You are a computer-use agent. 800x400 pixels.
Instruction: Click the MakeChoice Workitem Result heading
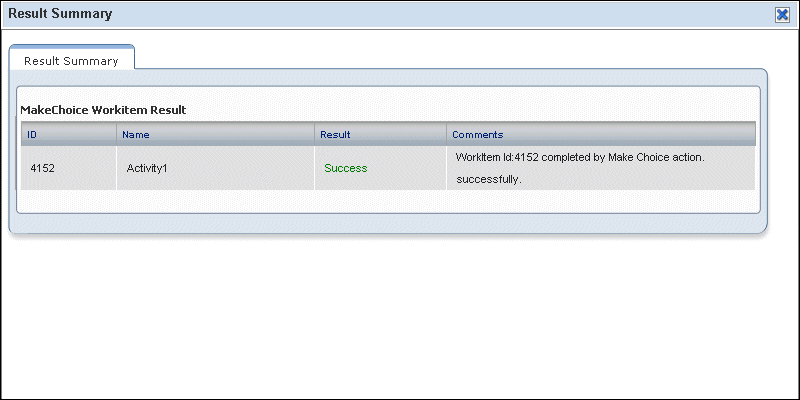click(103, 110)
